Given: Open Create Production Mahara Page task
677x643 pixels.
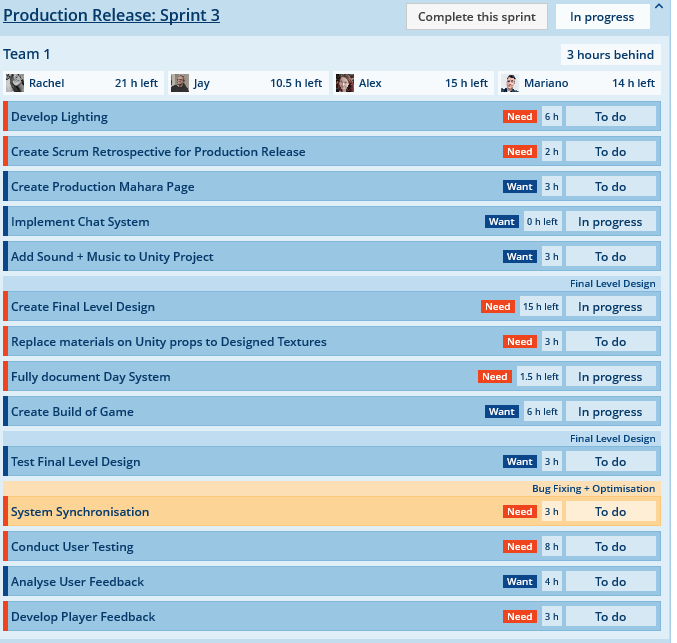Looking at the screenshot, I should [103, 187].
